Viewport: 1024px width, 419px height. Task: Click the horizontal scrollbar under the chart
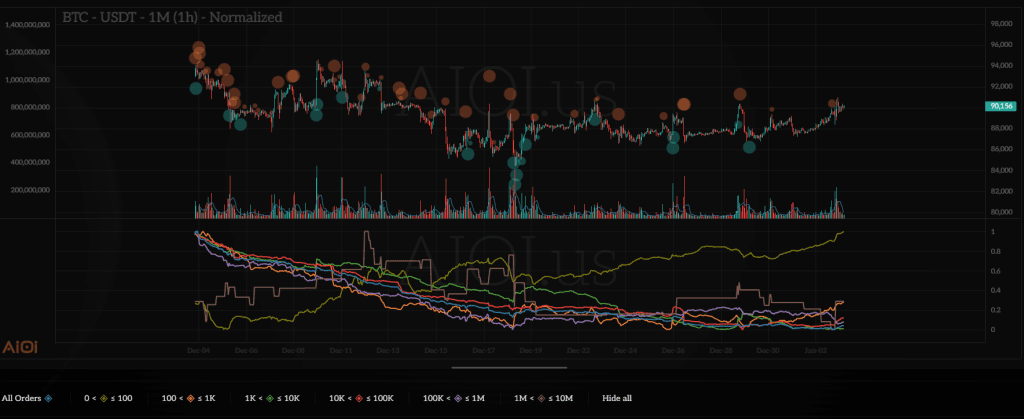click(x=511, y=367)
